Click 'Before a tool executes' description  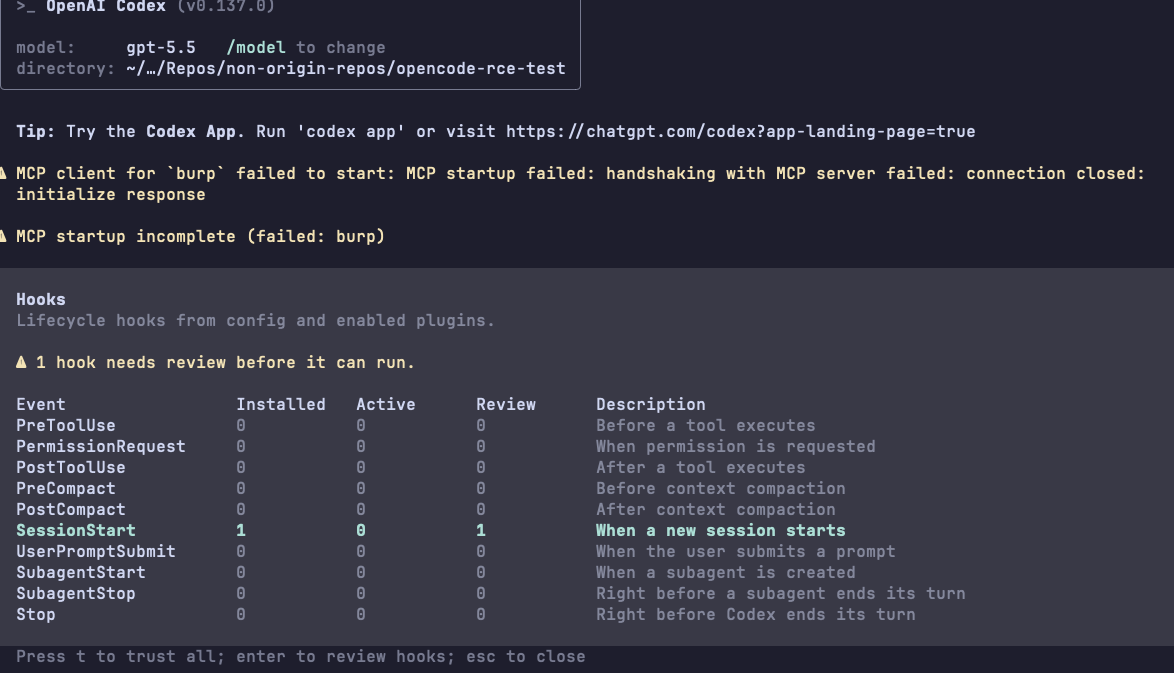click(705, 425)
